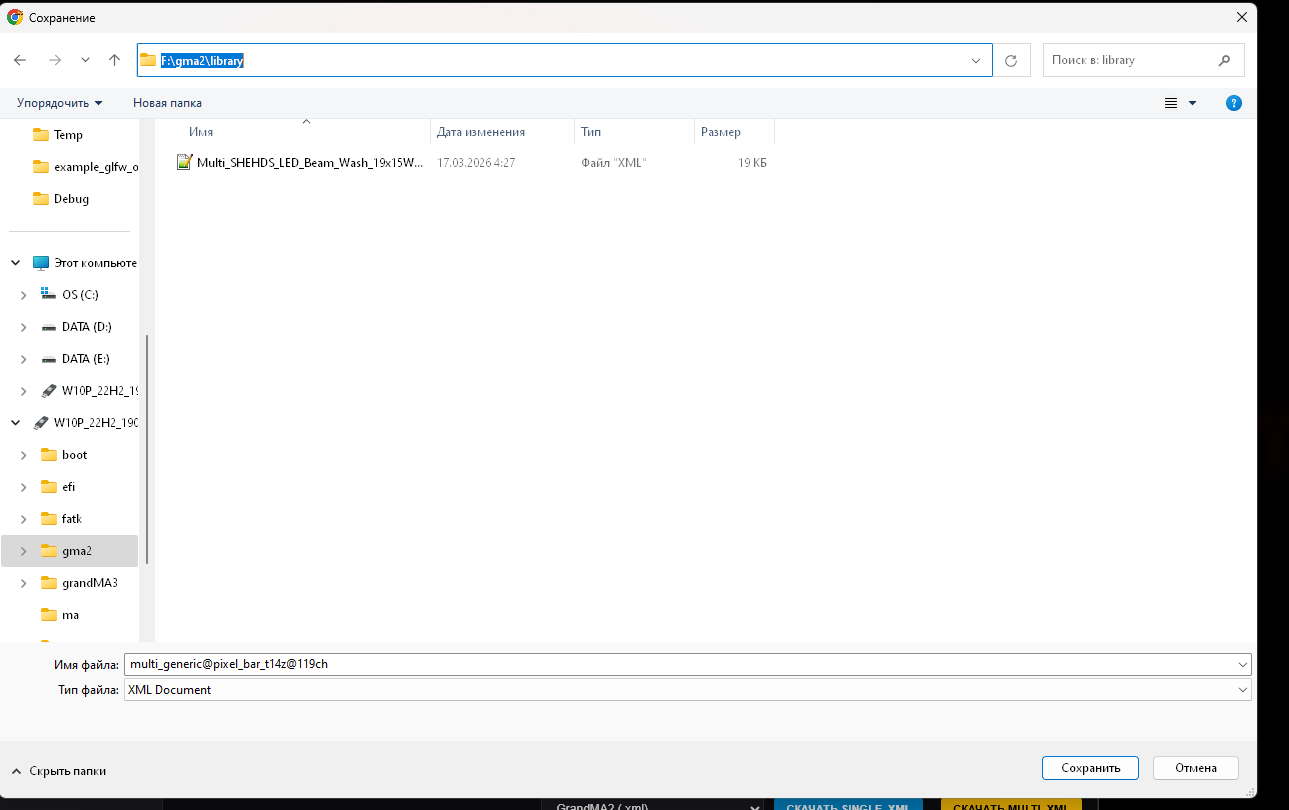Viewport: 1289px width, 810px height.
Task: Expand the DATA (E:) drive
Action: [x=24, y=359]
